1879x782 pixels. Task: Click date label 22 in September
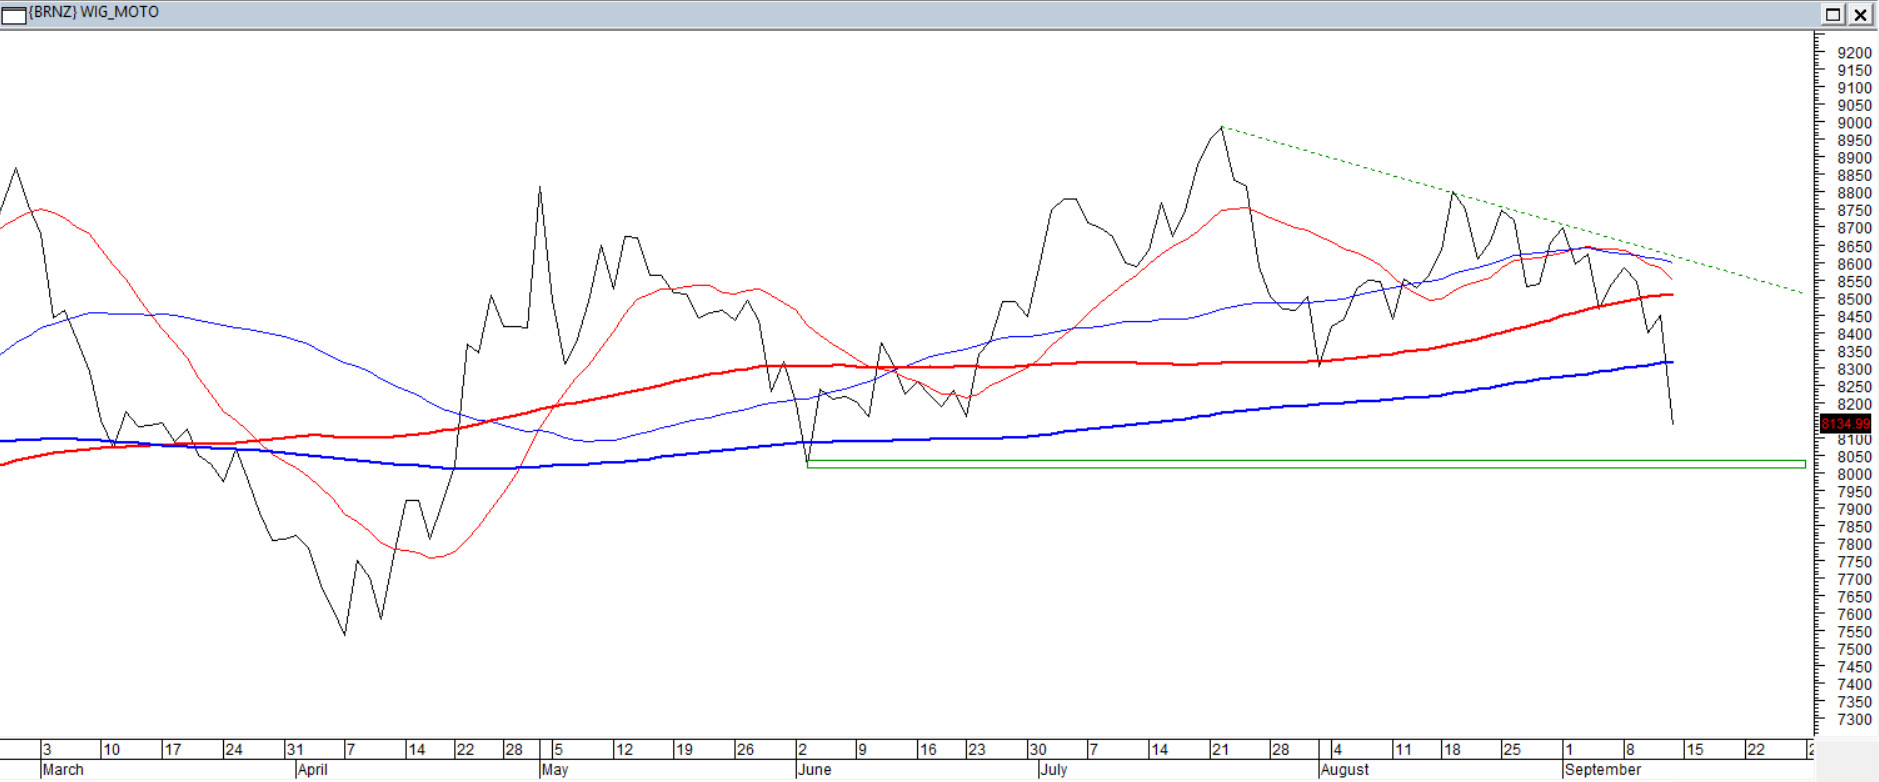(x=1755, y=750)
